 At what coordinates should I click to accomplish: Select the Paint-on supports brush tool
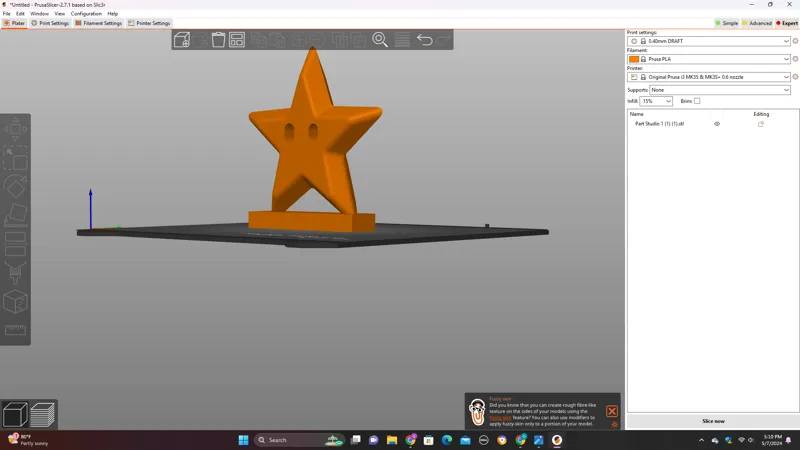click(15, 273)
